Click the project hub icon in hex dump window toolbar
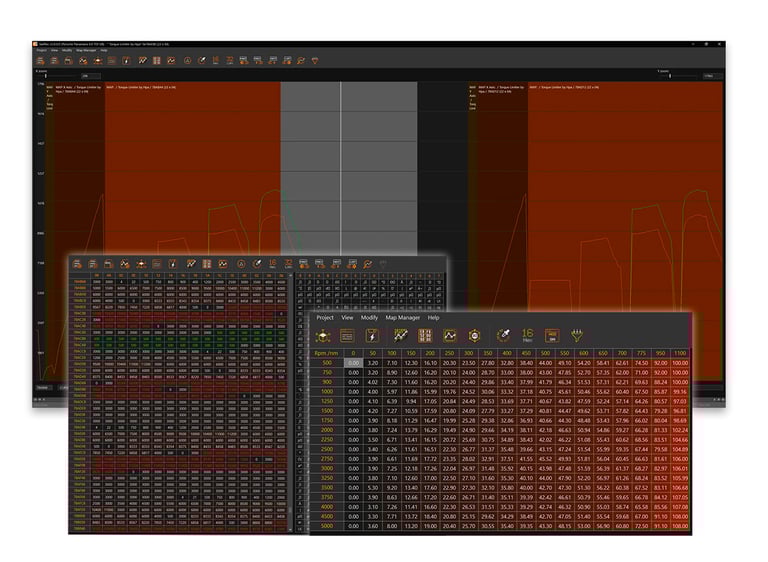The height and width of the screenshot is (562, 768). click(x=141, y=264)
